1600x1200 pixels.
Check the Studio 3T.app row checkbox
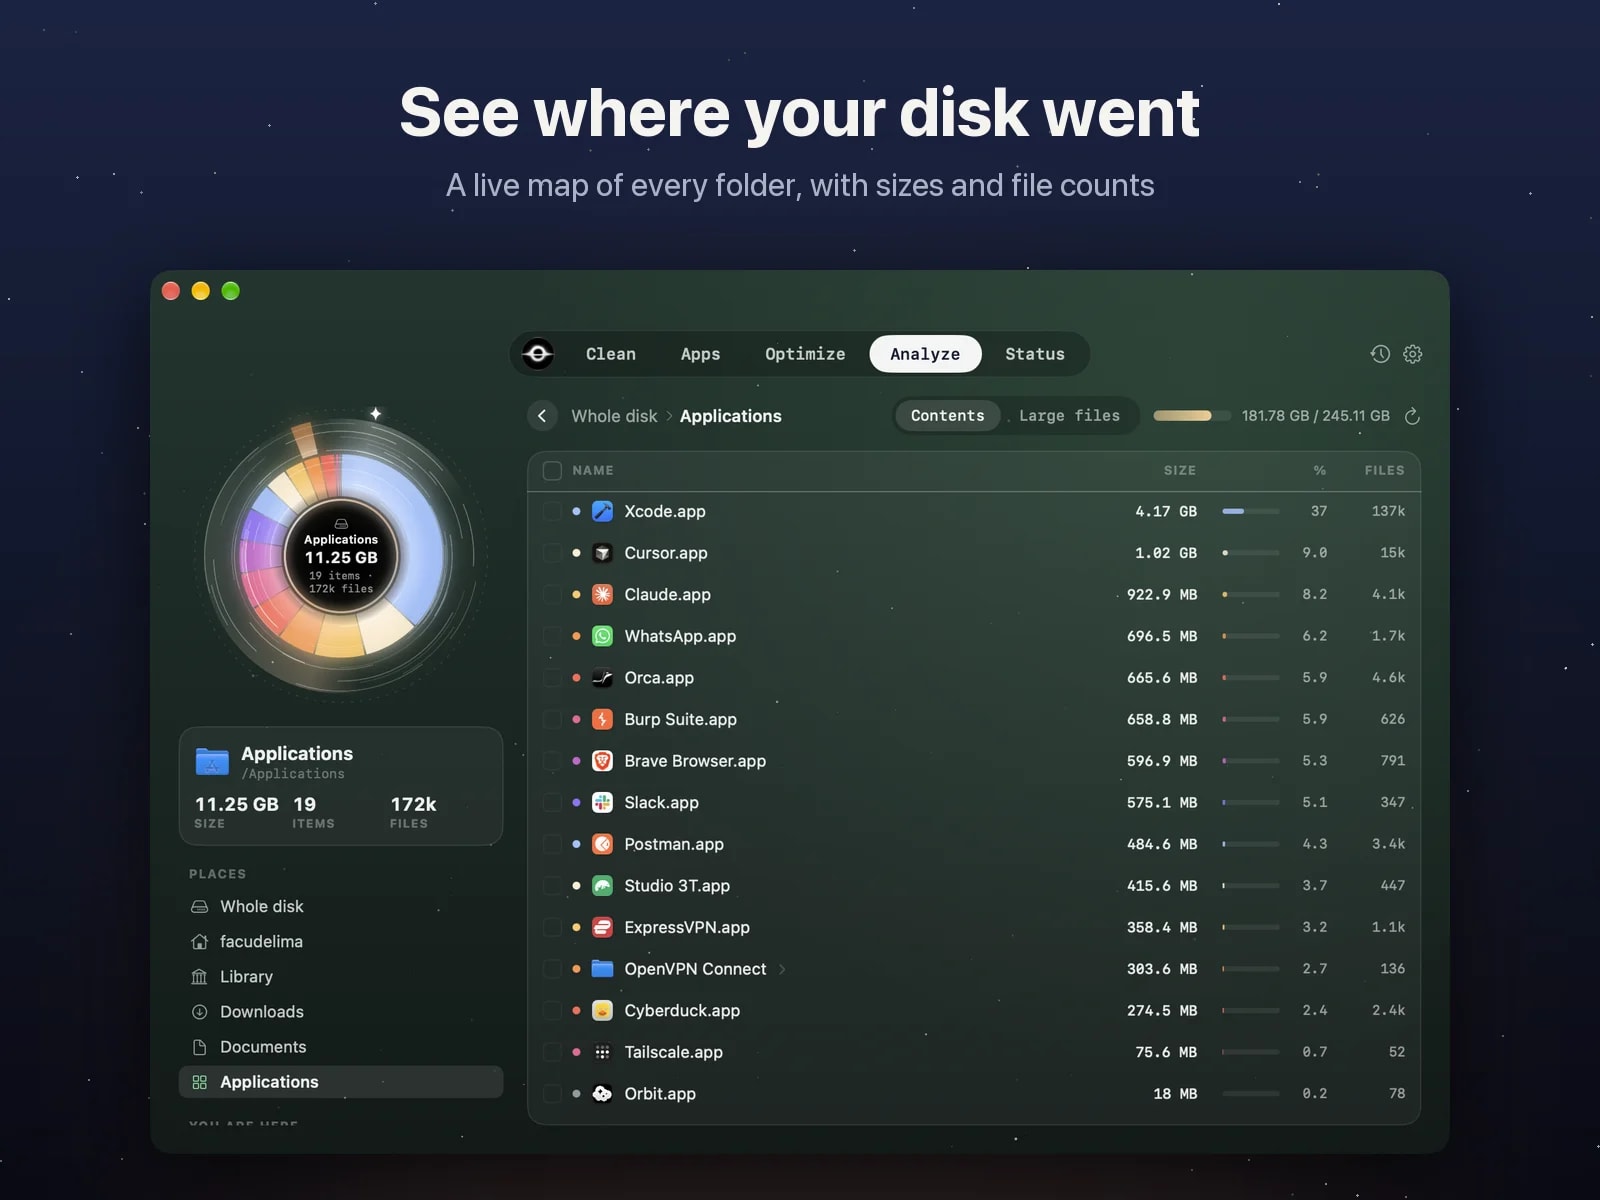552,886
